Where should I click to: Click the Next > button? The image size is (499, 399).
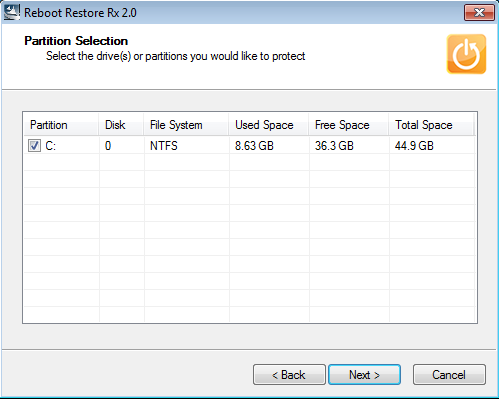(x=364, y=375)
